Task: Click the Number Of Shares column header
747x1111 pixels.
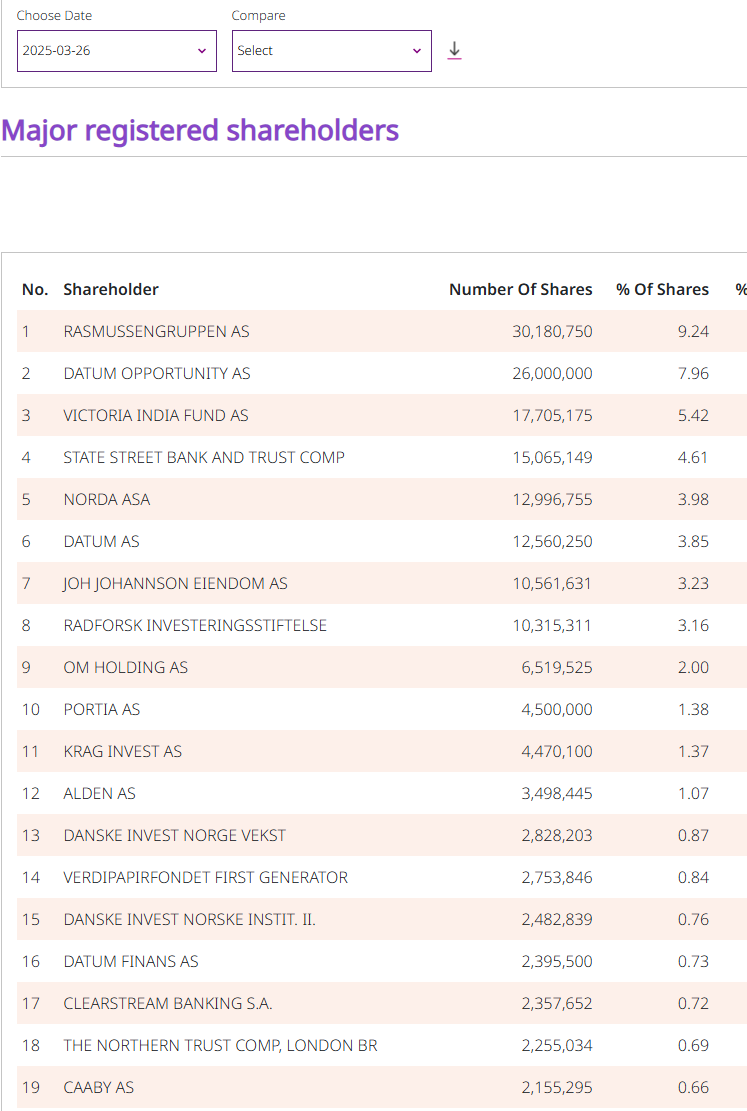Action: [x=521, y=289]
